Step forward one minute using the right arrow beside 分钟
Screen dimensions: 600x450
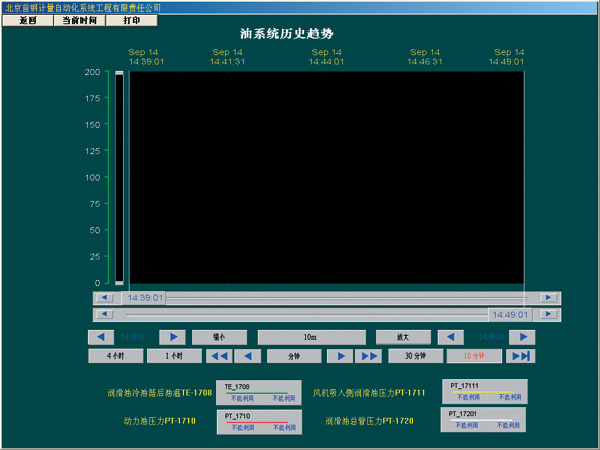click(341, 355)
